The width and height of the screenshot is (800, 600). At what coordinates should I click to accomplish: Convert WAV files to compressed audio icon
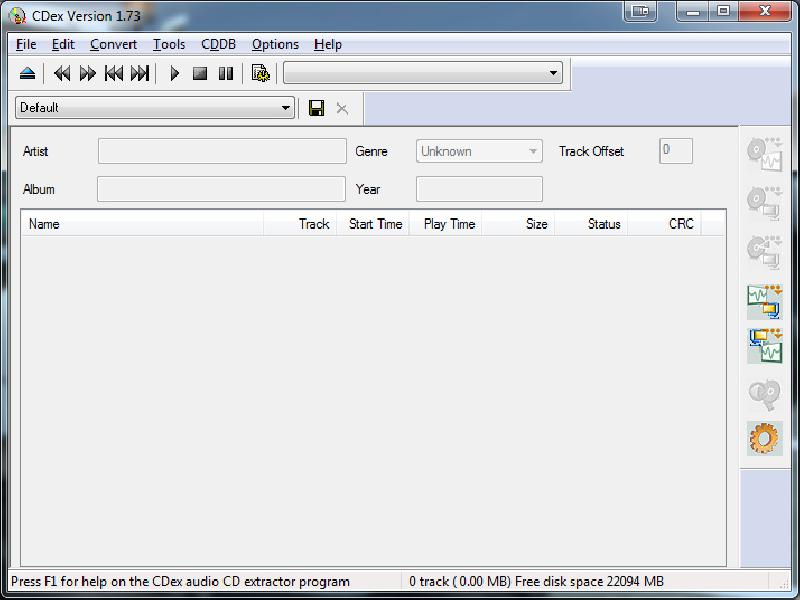764,302
